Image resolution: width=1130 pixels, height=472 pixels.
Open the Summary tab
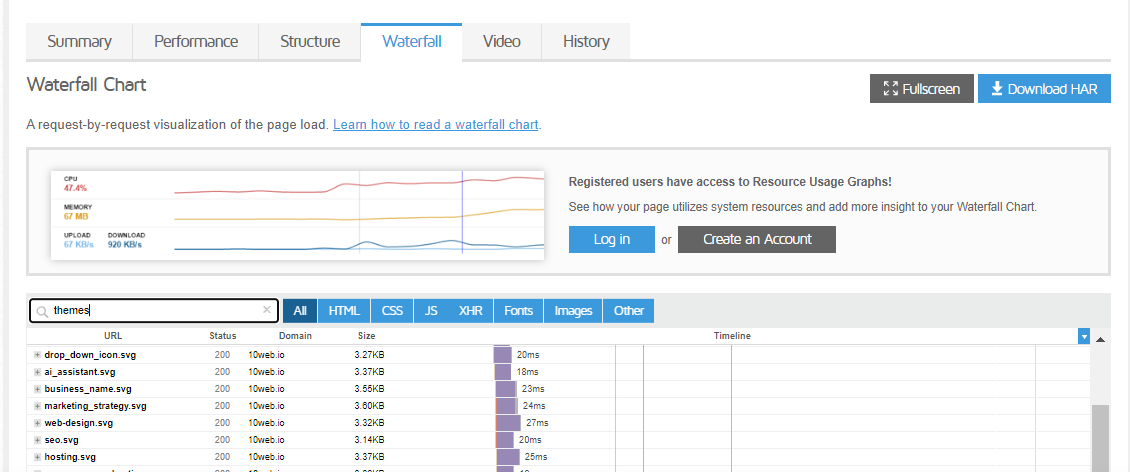click(79, 42)
